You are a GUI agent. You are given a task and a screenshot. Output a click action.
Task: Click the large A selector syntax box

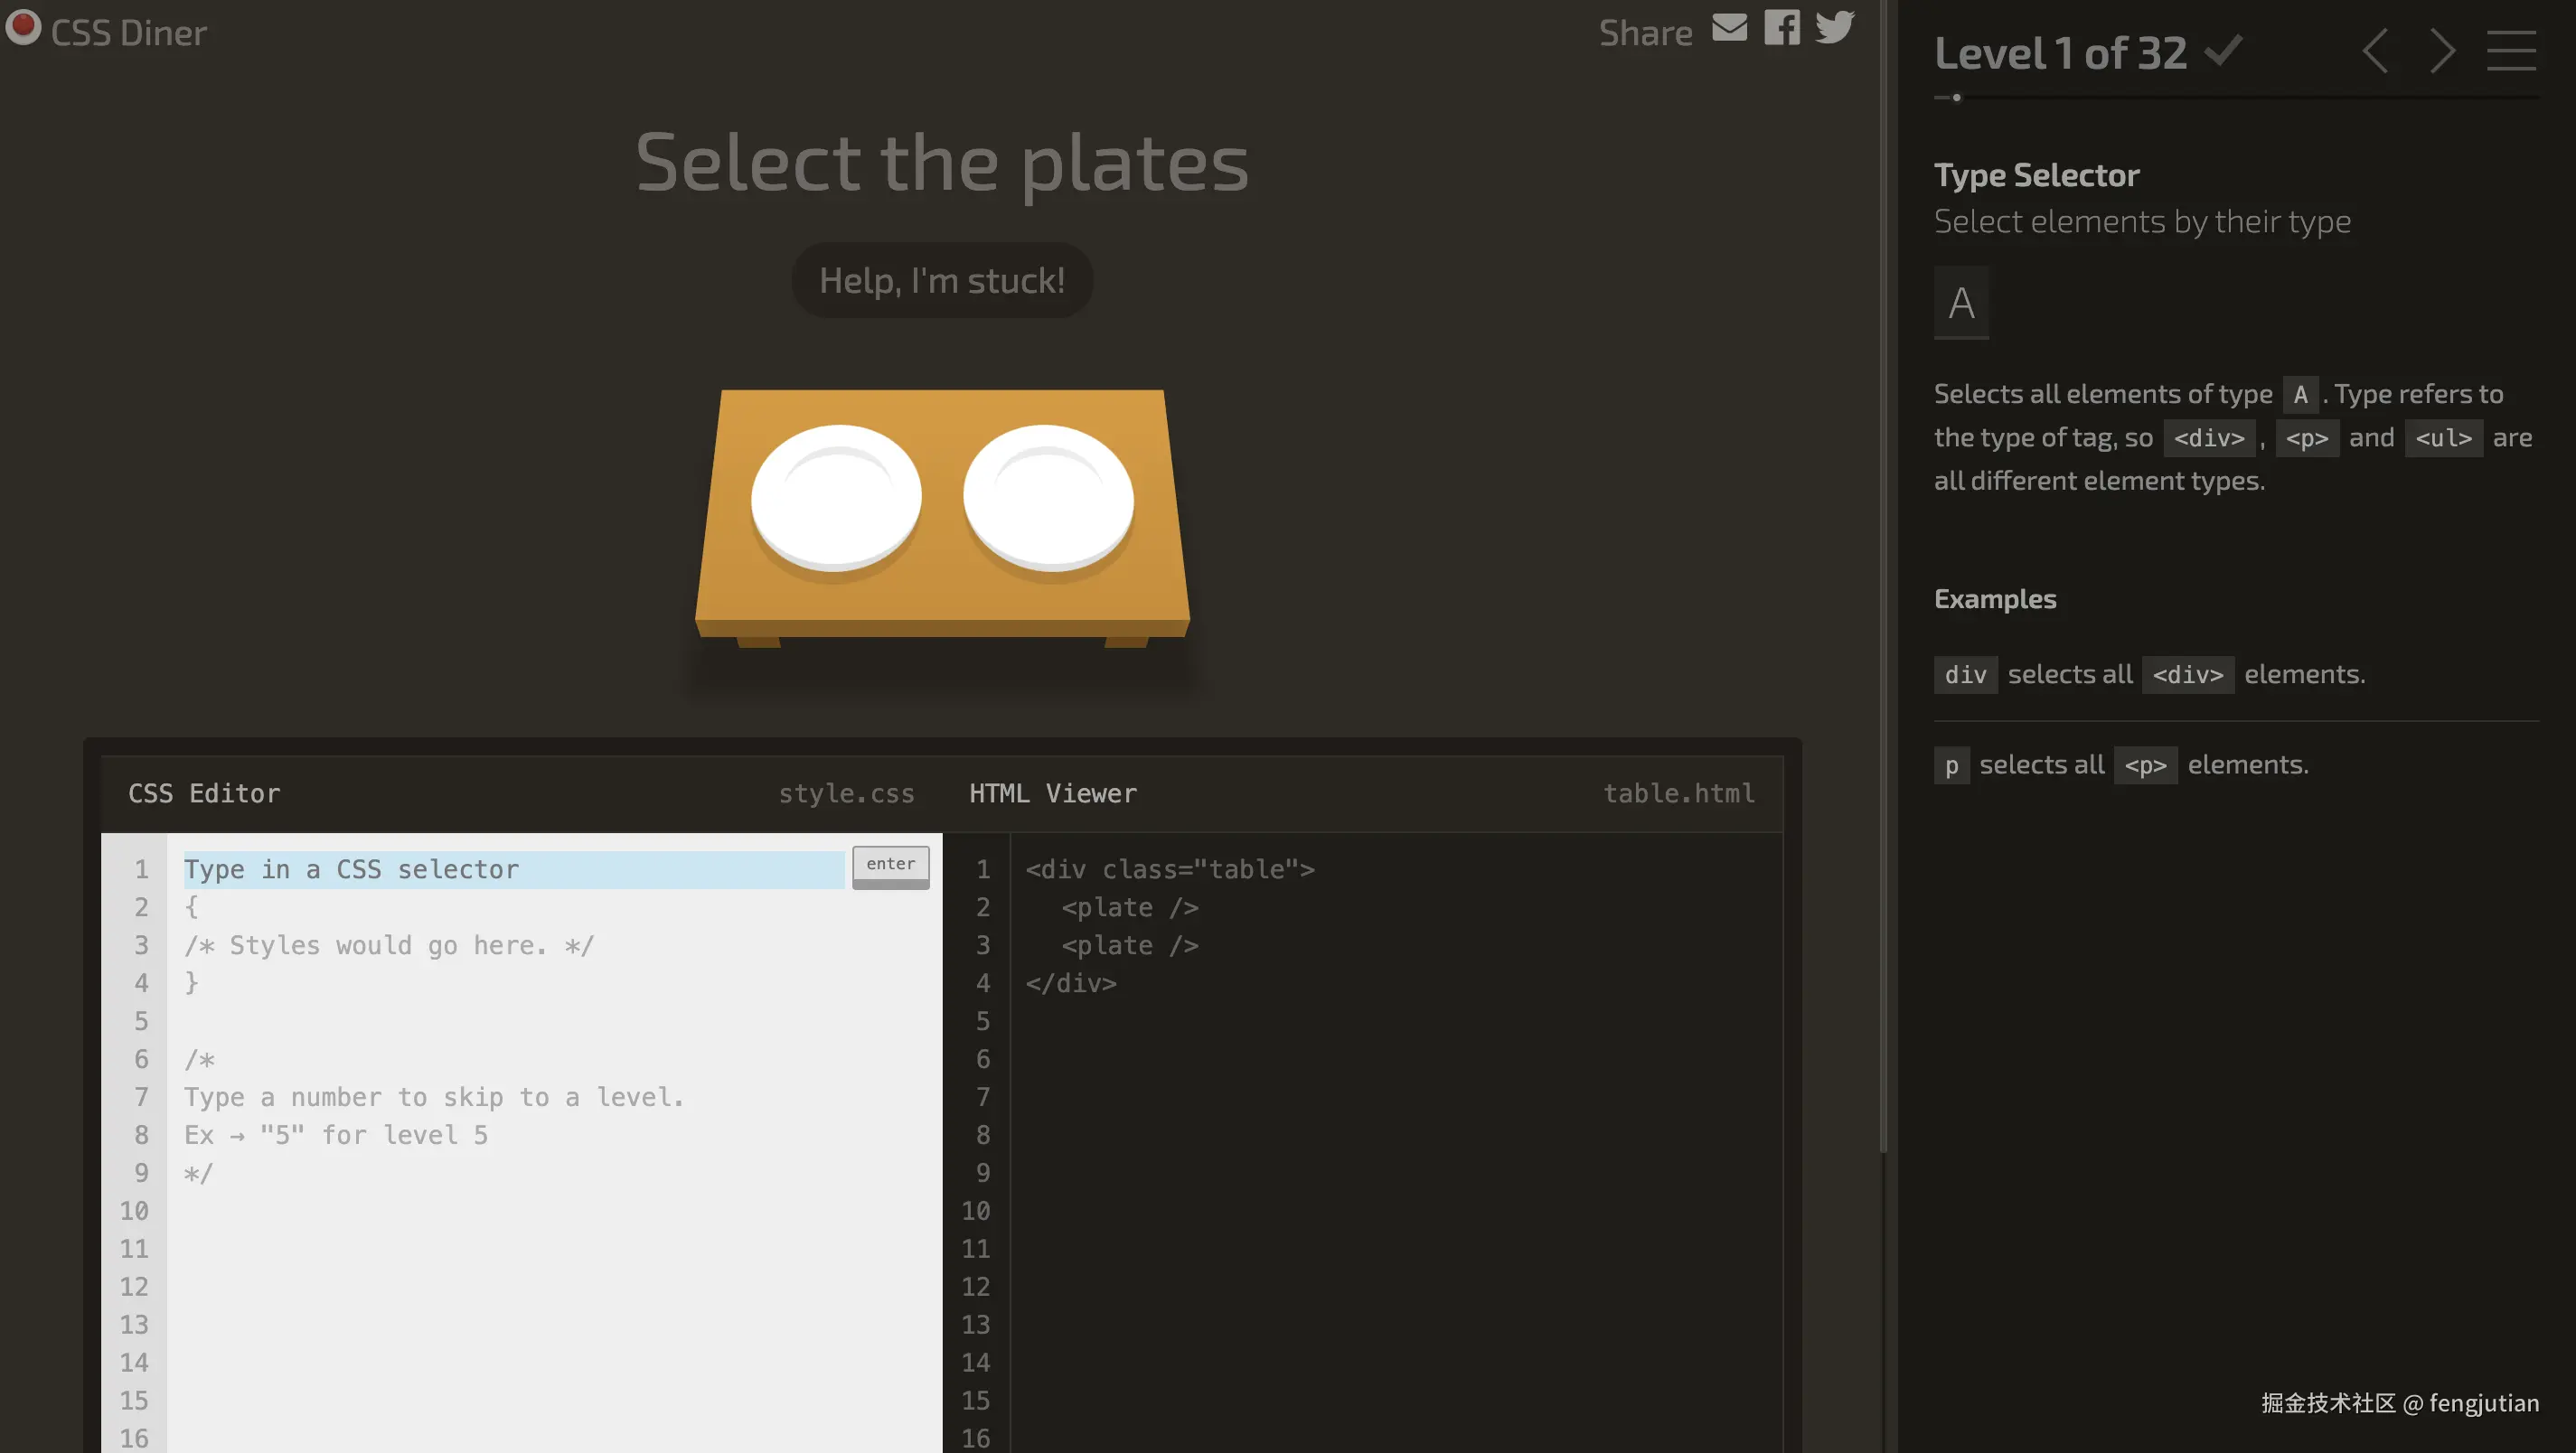click(1961, 303)
